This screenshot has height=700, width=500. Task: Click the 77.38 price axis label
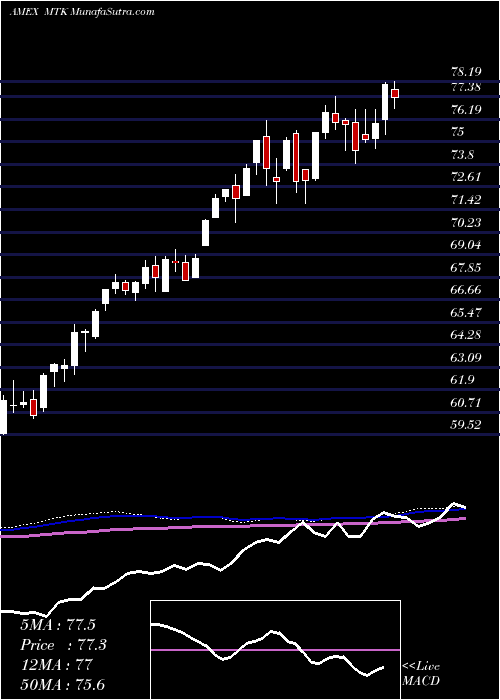(x=467, y=87)
